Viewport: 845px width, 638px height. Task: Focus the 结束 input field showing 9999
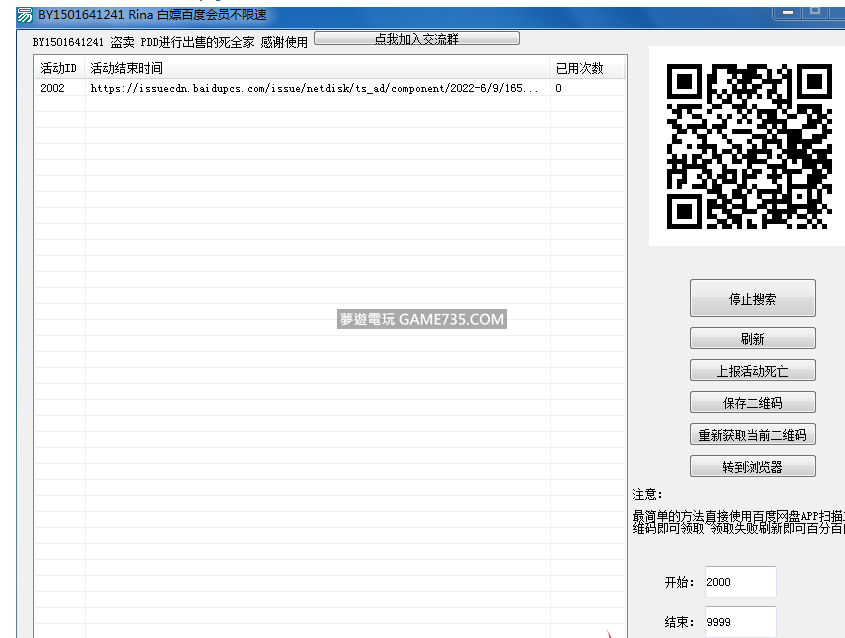(x=739, y=621)
